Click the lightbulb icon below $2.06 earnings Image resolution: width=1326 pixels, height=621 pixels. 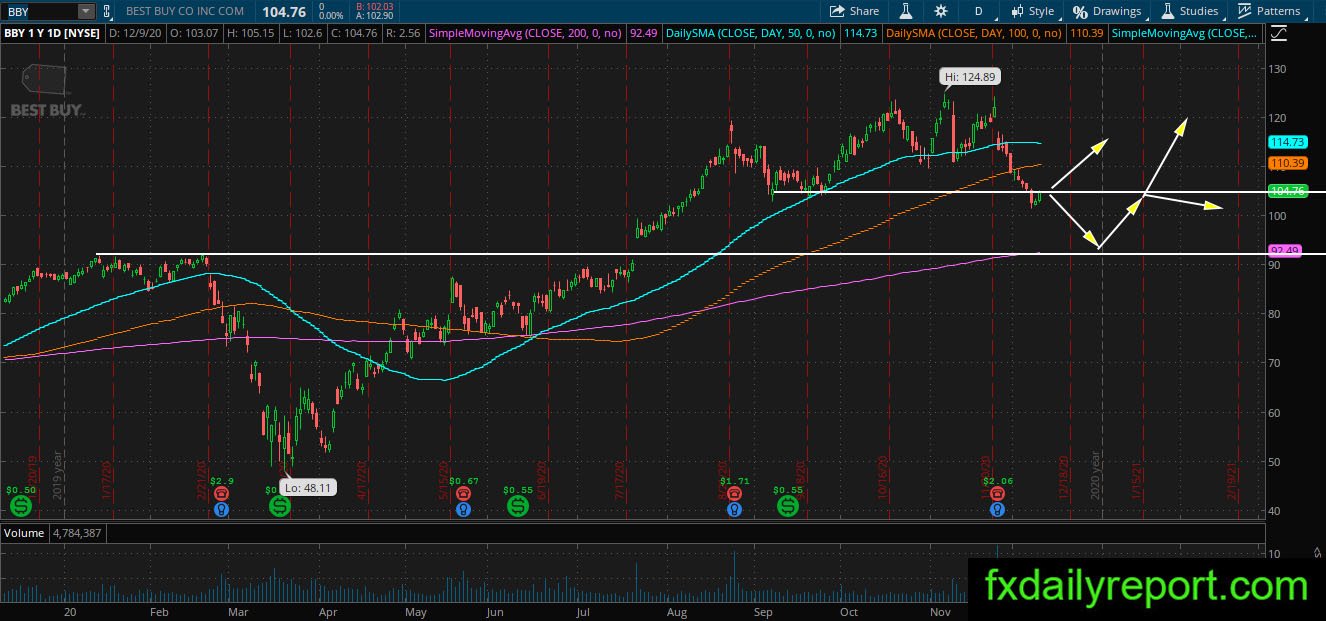click(x=997, y=510)
